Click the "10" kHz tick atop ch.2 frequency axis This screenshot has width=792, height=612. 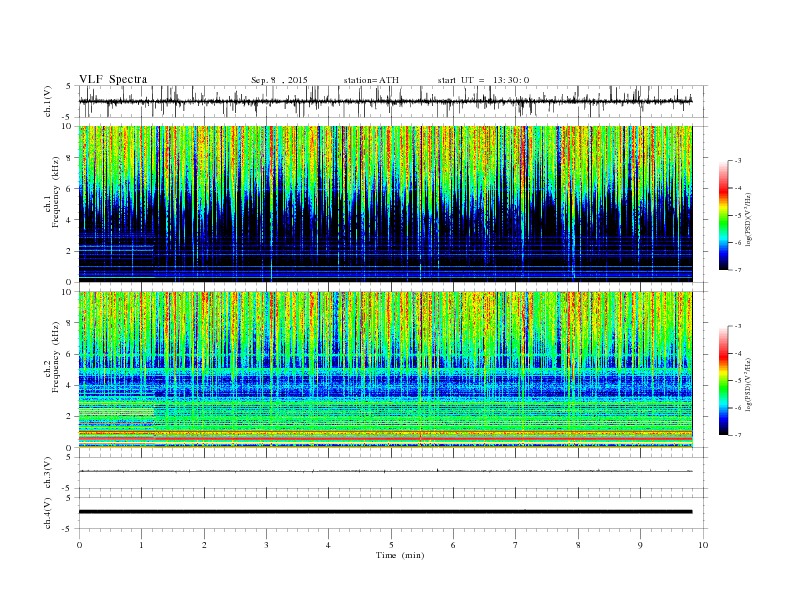point(68,292)
